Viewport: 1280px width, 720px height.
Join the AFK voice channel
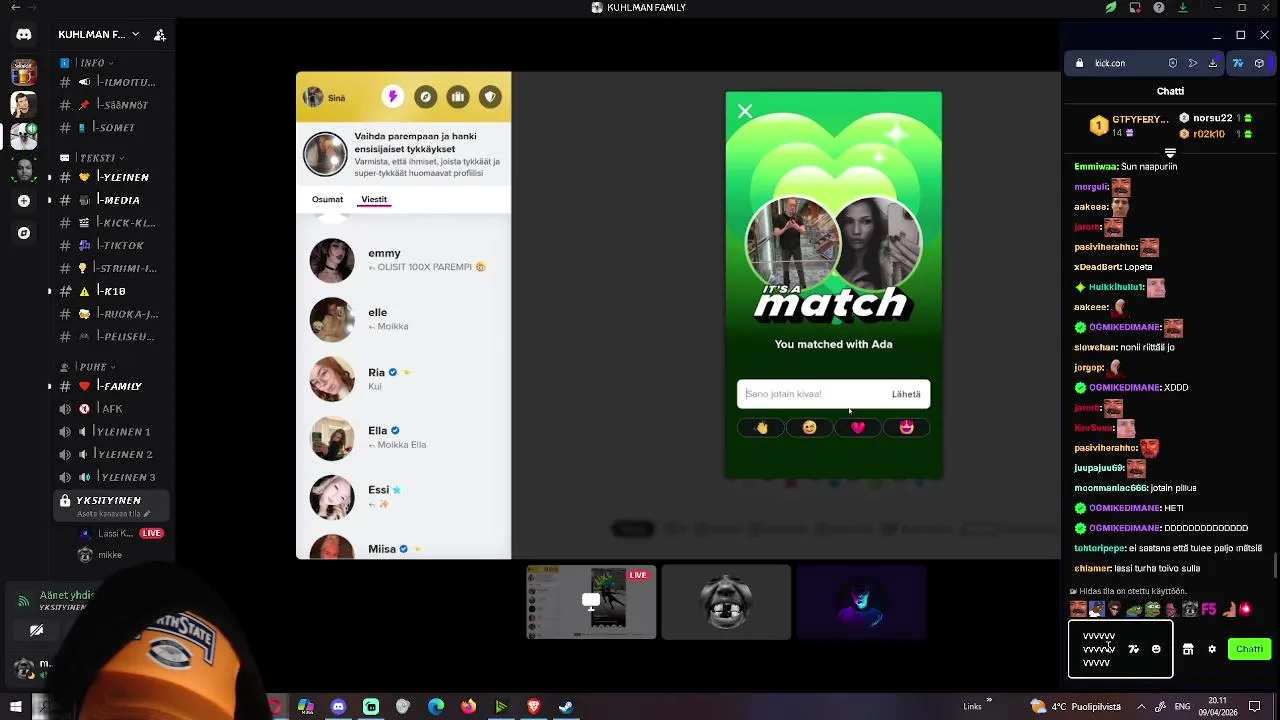coord(112,409)
